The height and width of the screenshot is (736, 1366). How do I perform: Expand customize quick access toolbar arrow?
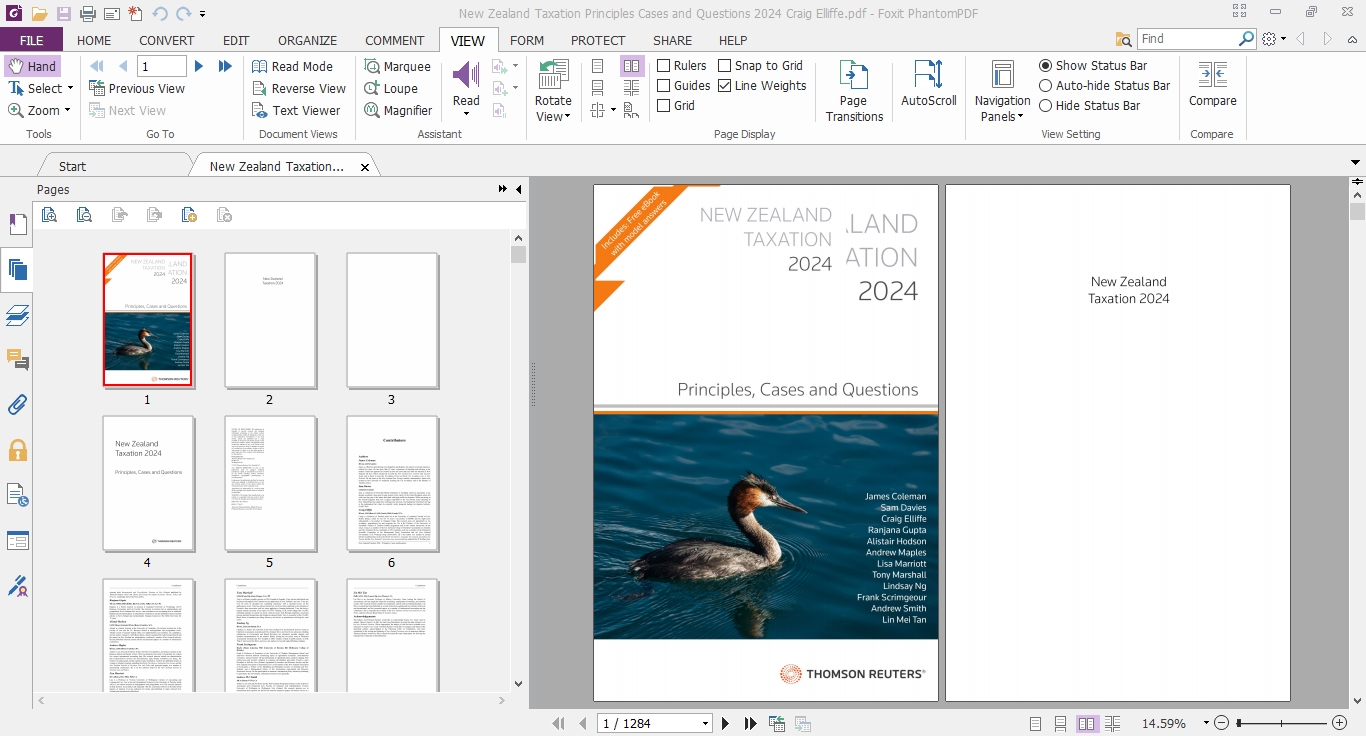tap(203, 14)
